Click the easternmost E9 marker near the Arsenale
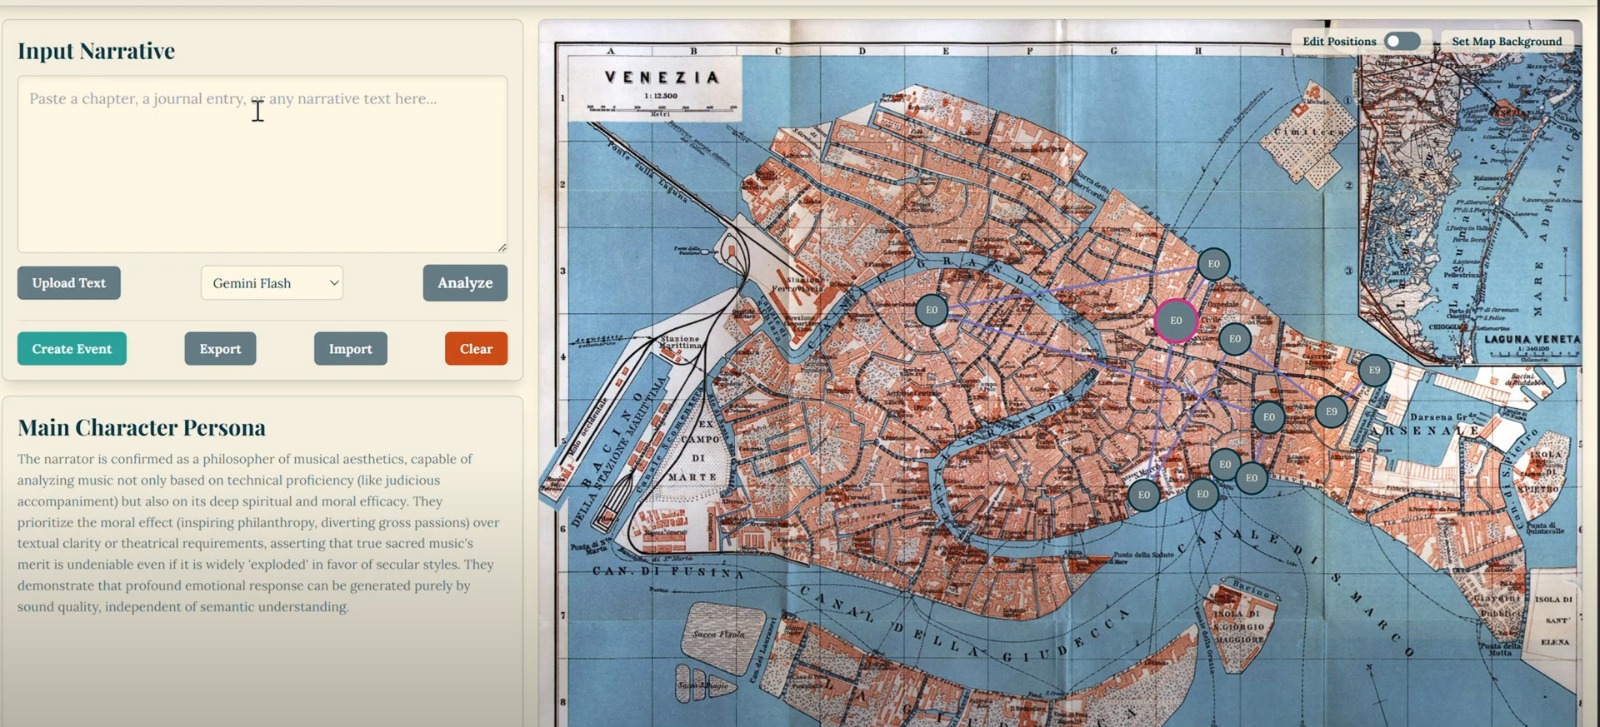Image resolution: width=1600 pixels, height=727 pixels. coord(1374,370)
